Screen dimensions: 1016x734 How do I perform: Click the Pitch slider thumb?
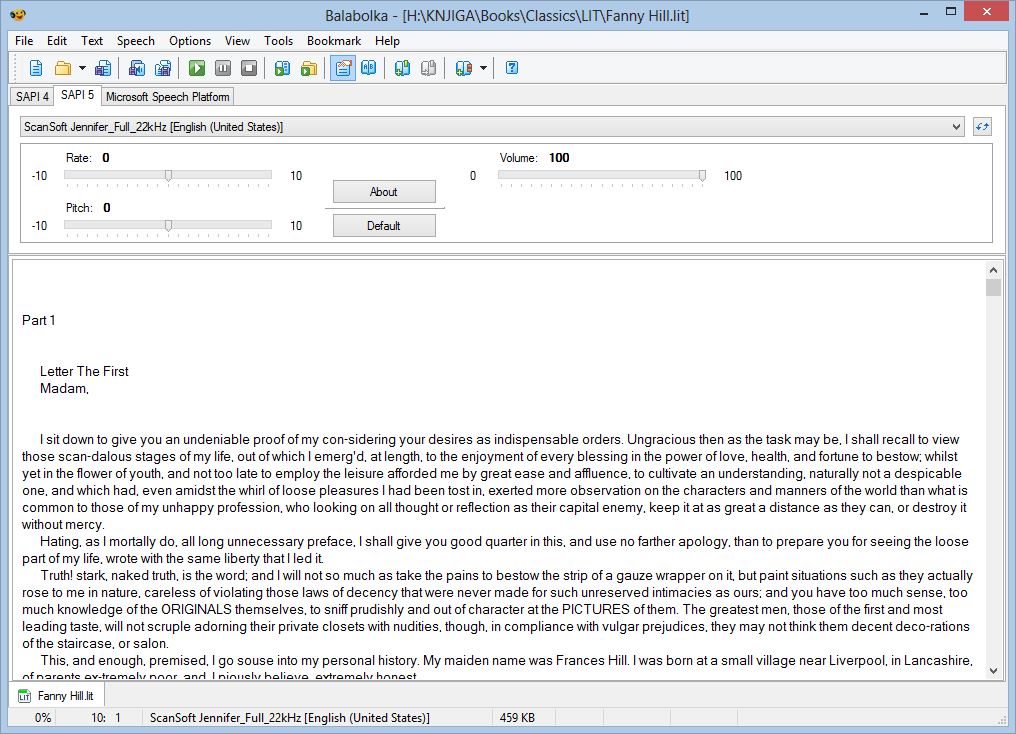pos(168,225)
